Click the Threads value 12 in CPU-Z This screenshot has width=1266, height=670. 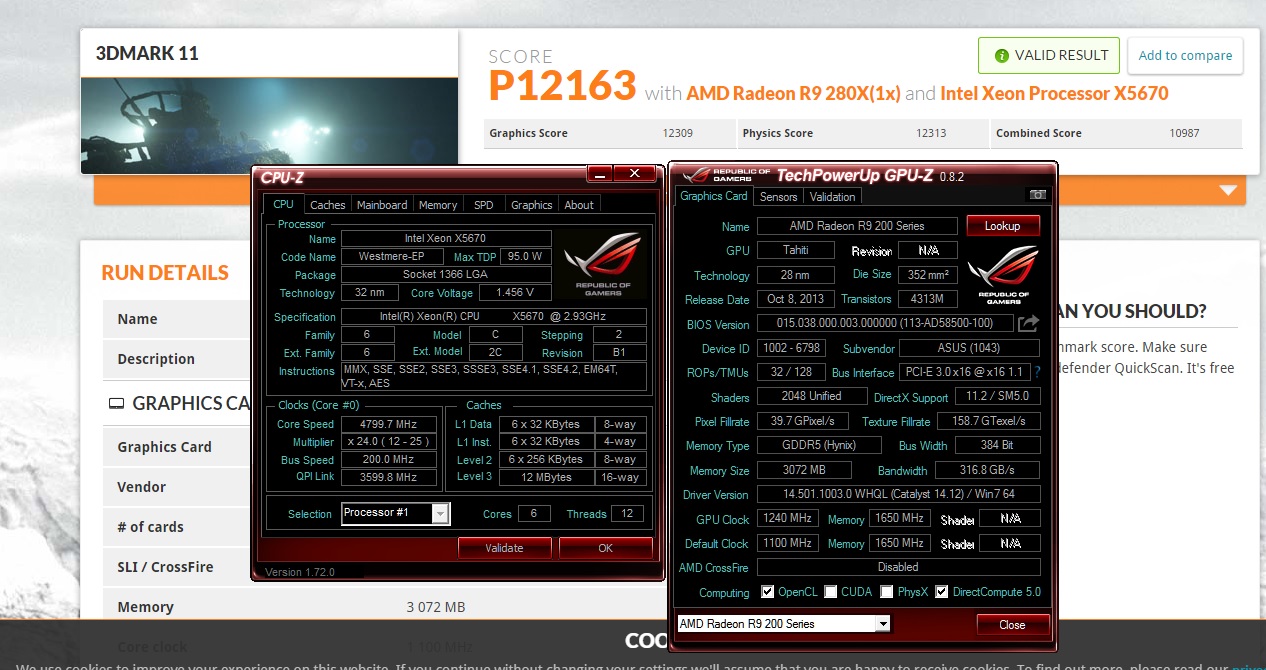(x=628, y=514)
